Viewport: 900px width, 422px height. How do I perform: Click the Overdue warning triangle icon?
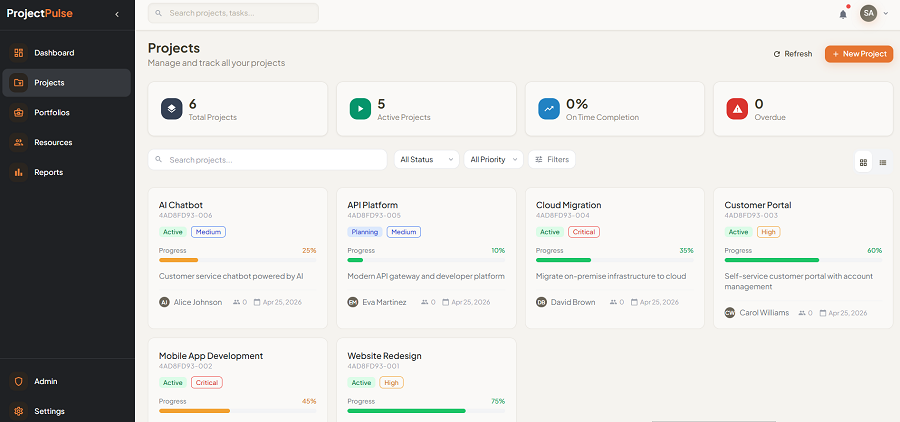(x=737, y=109)
